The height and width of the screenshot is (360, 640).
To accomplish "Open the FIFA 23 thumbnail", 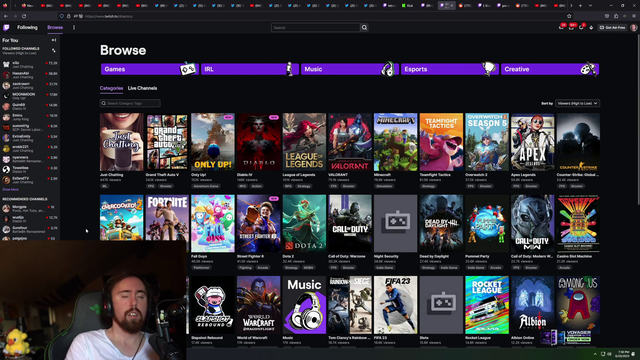I will tap(396, 305).
